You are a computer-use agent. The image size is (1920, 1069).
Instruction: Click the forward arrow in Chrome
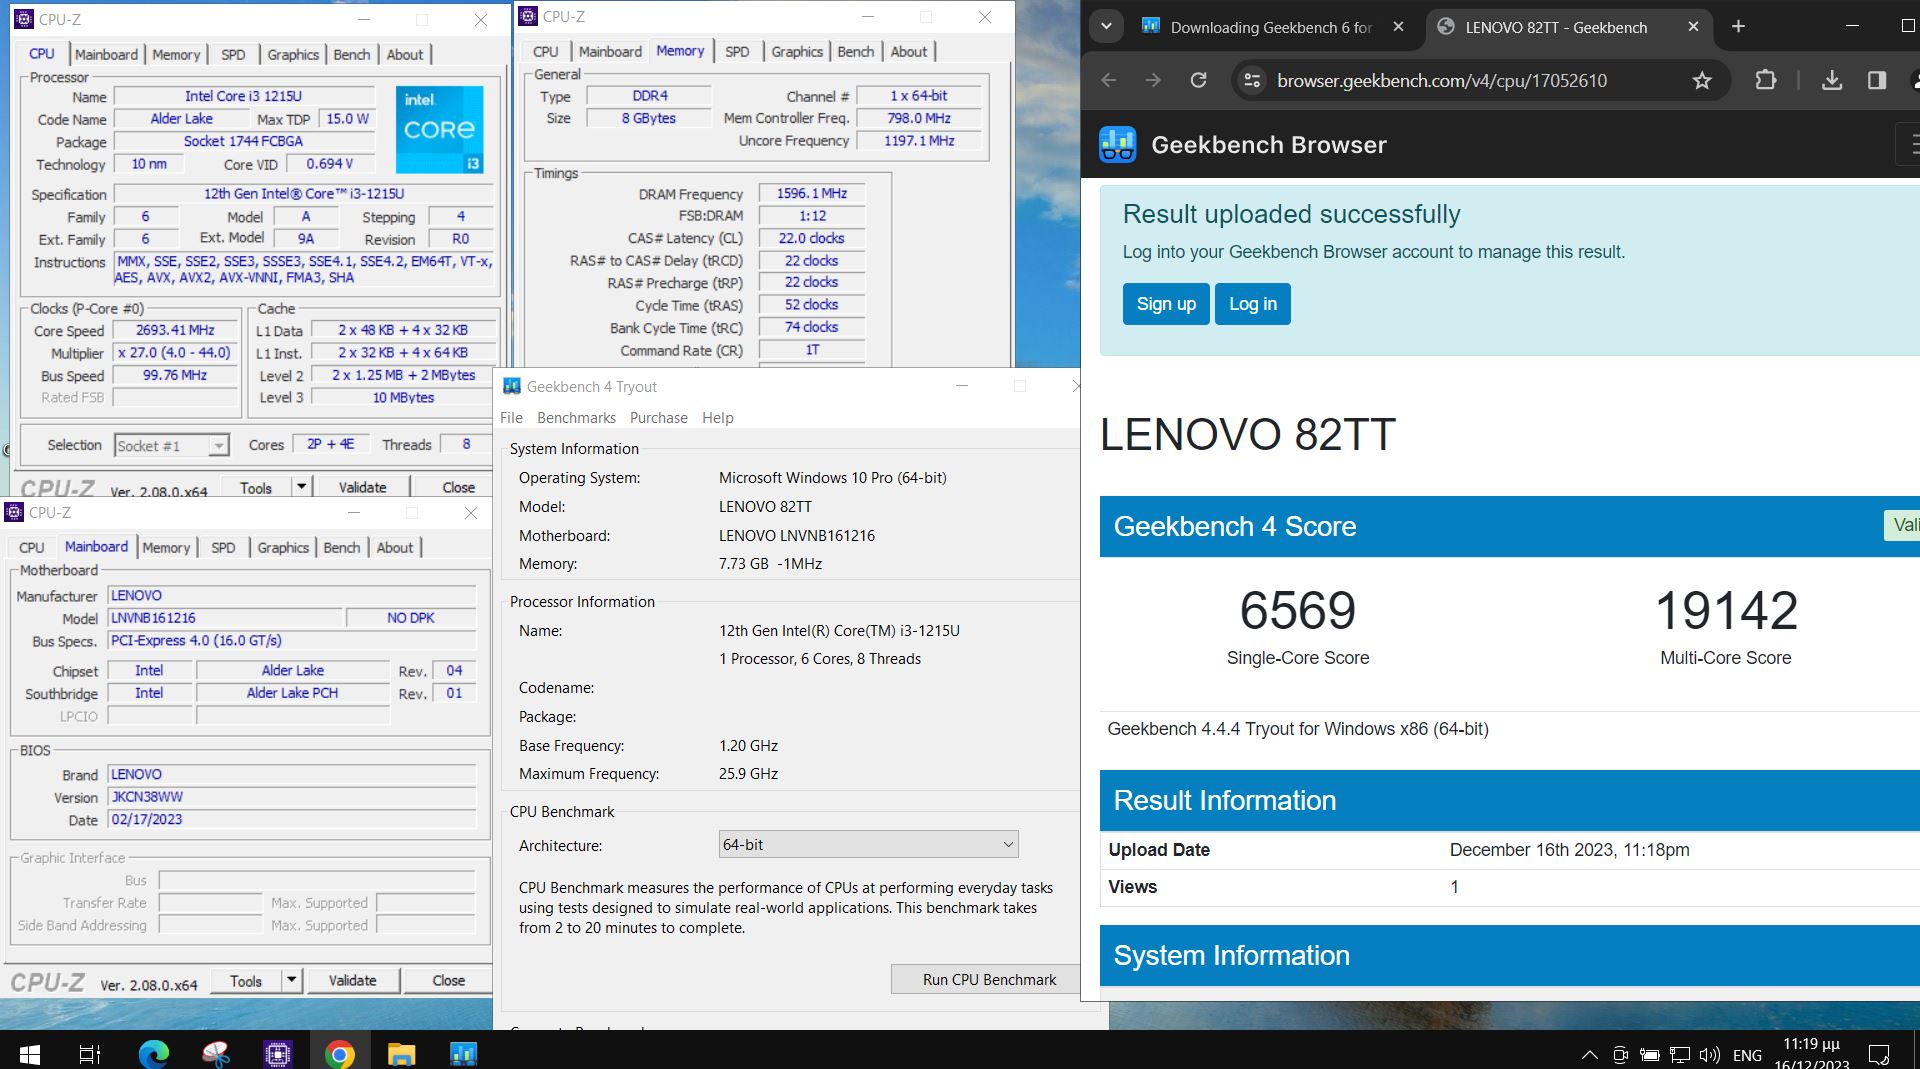[1153, 80]
